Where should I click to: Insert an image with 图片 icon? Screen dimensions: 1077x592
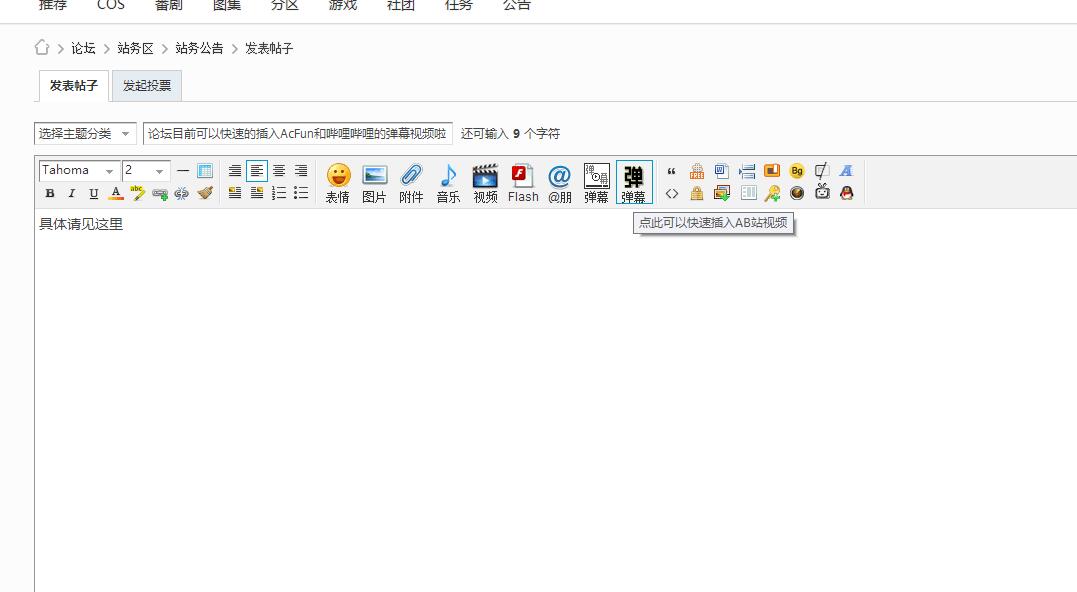(x=374, y=182)
